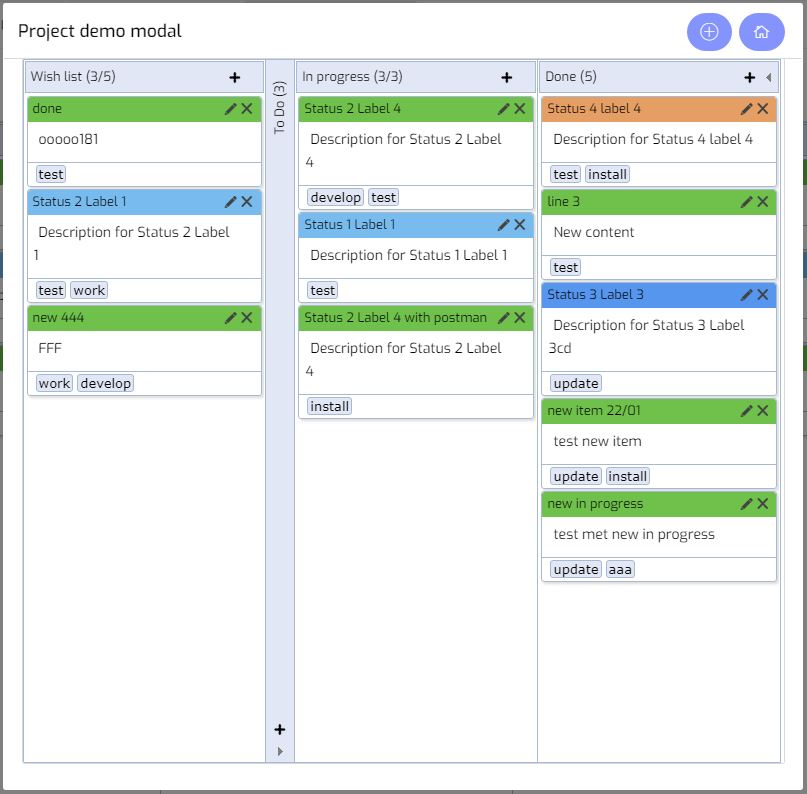Viewport: 807px width, 794px height.
Task: Delete the 'Status 1 Label 1' card
Action: tap(520, 224)
